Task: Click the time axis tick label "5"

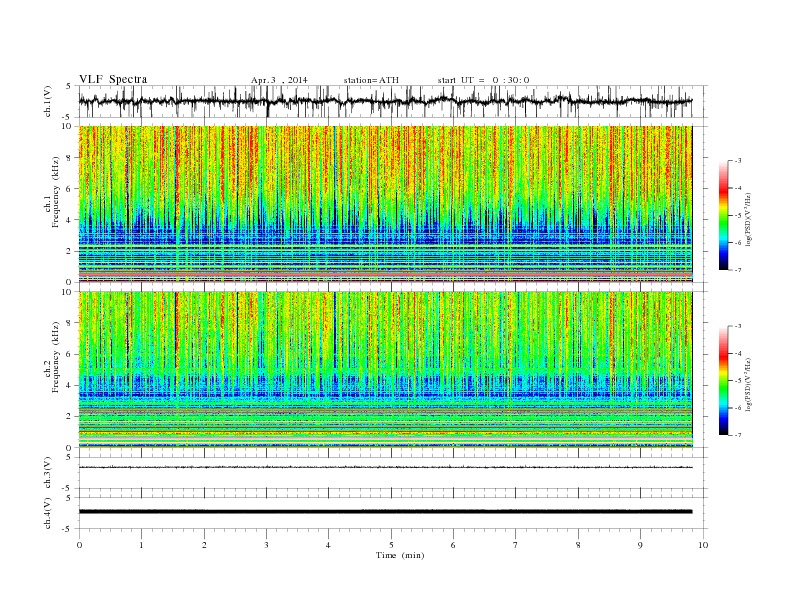Action: (391, 545)
